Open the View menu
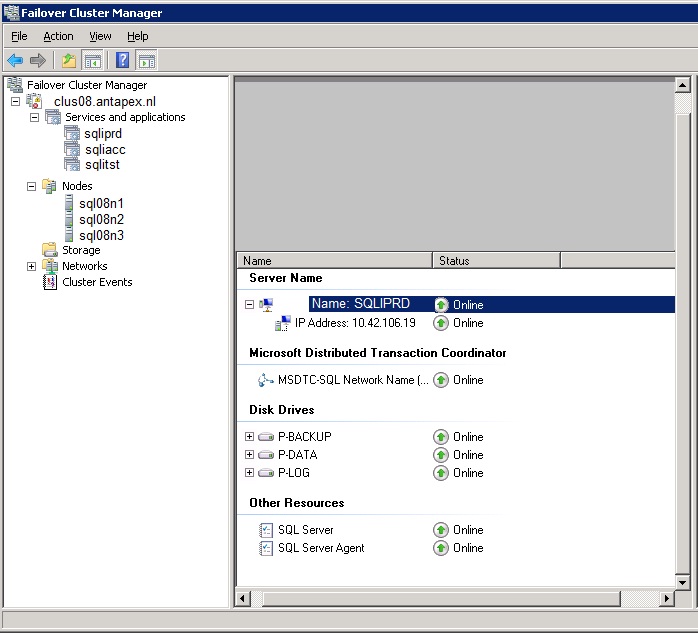The width and height of the screenshot is (698, 633). pyautogui.click(x=100, y=36)
